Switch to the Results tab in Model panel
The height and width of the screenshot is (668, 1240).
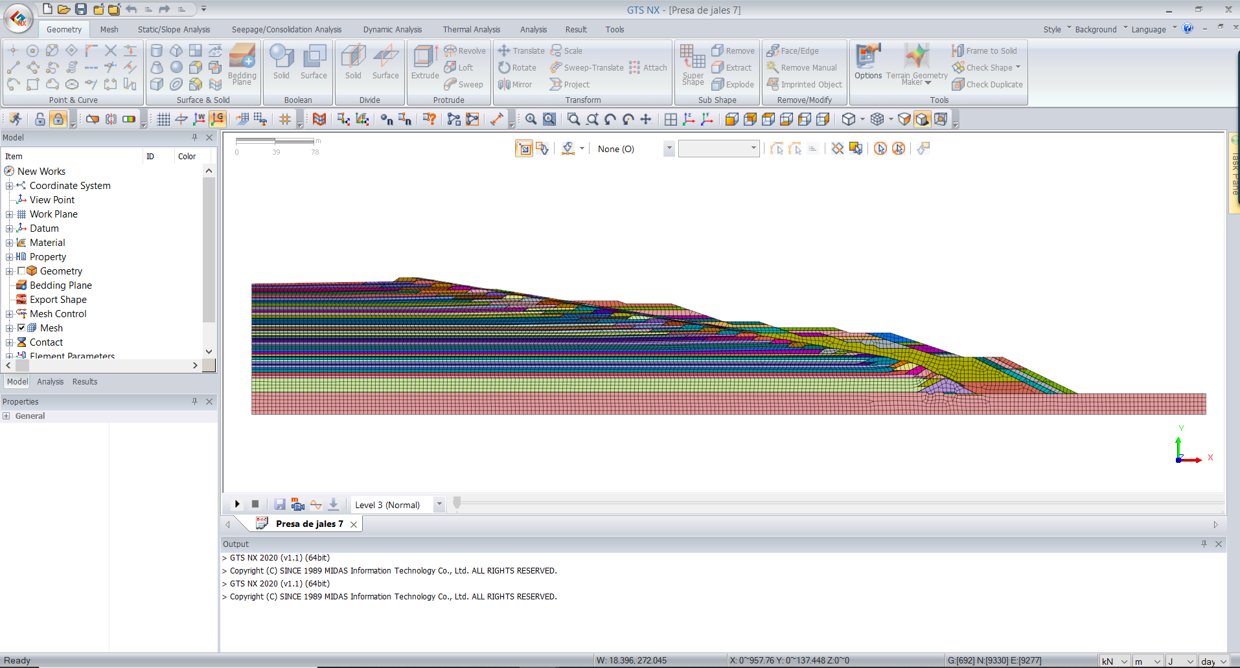click(85, 382)
